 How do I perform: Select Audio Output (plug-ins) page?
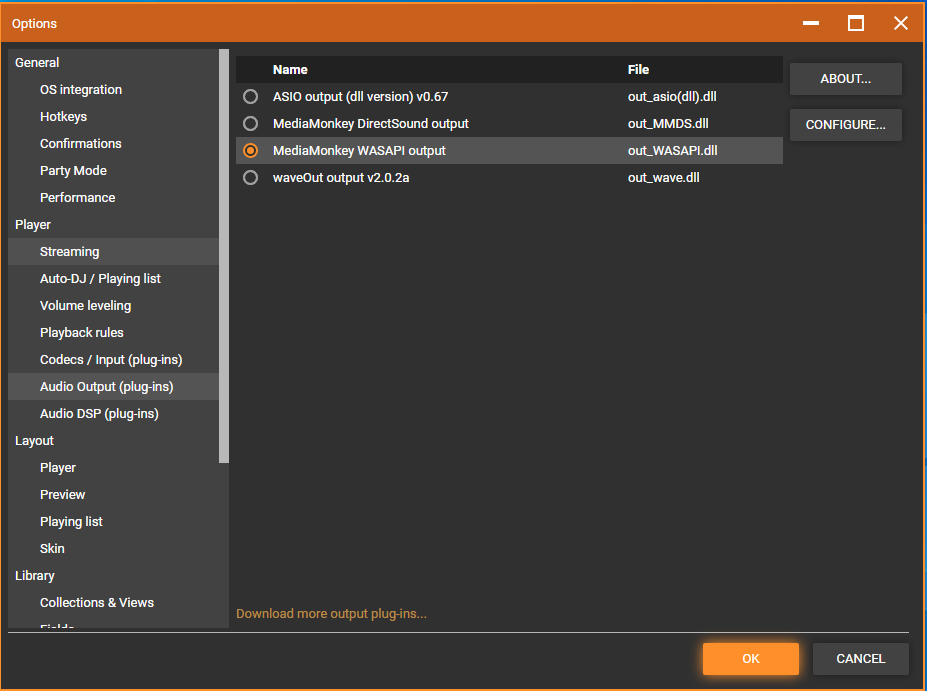[x=114, y=387]
